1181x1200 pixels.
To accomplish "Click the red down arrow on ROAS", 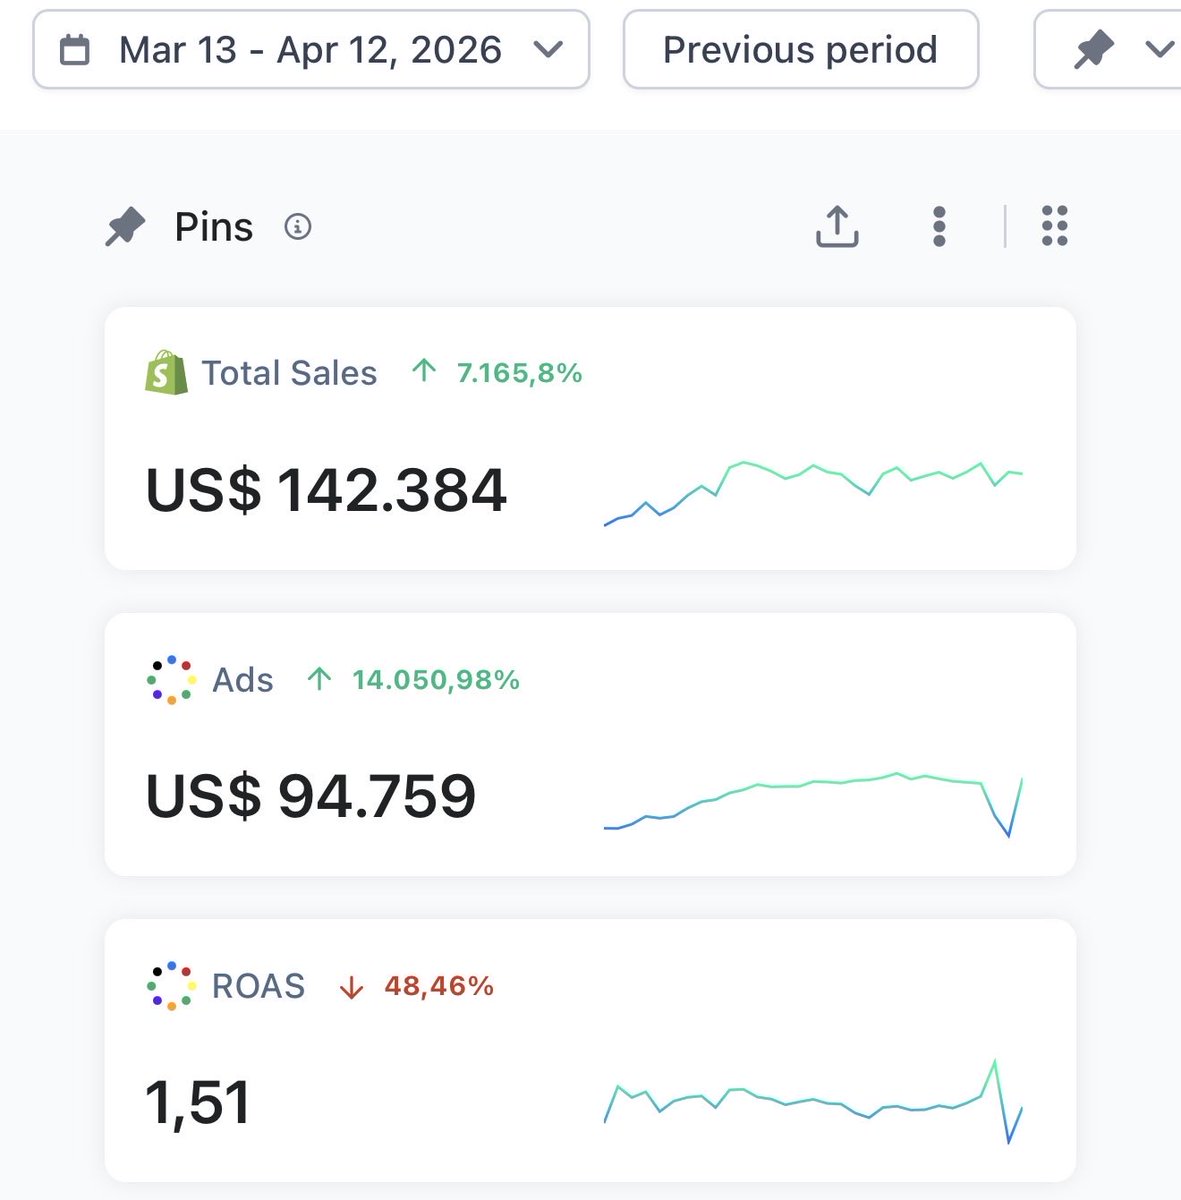I will [x=351, y=988].
